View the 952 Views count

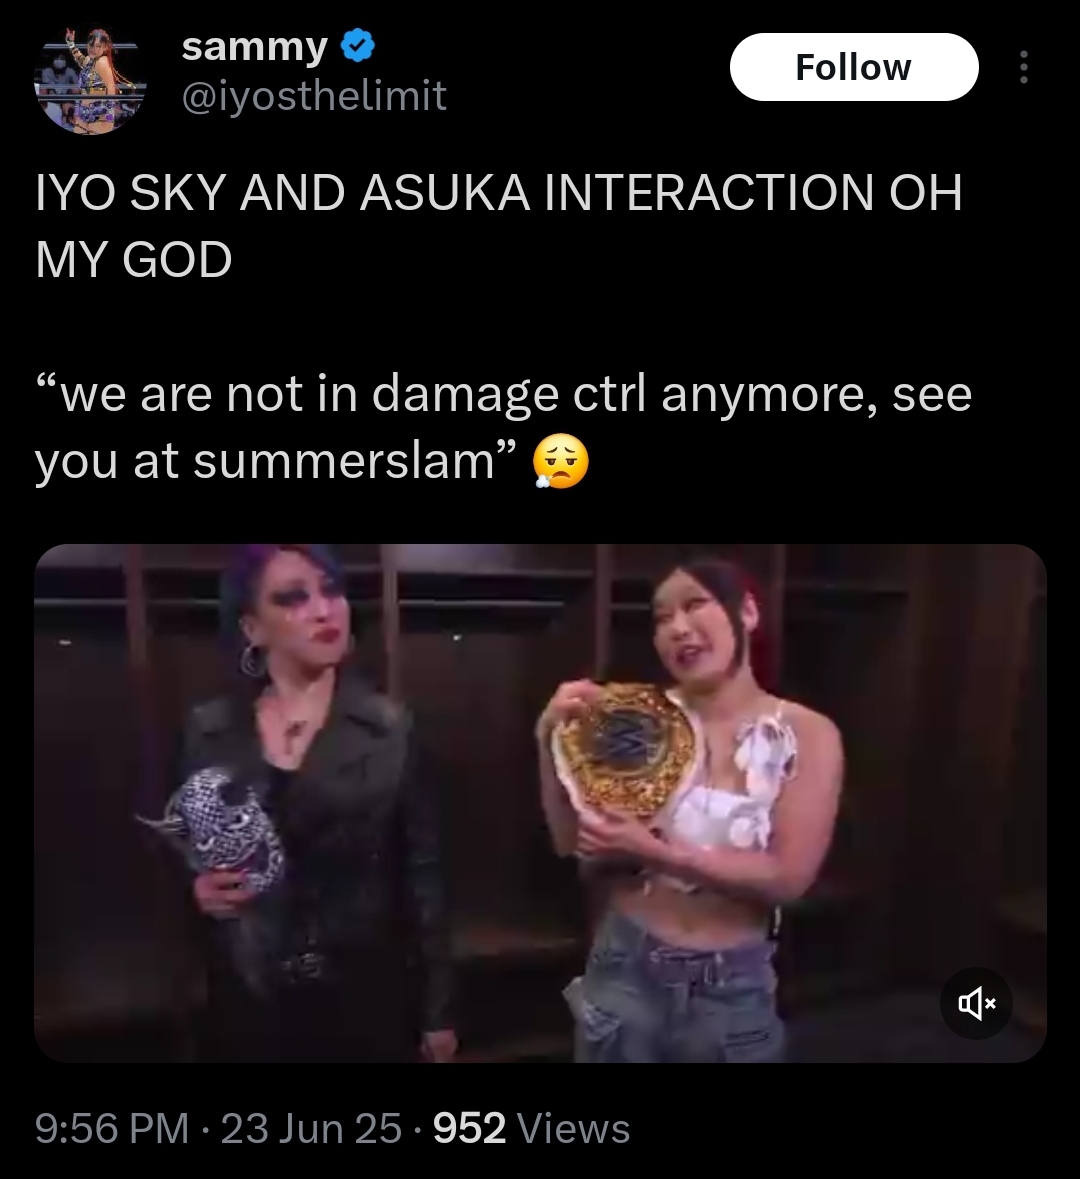click(x=532, y=1128)
